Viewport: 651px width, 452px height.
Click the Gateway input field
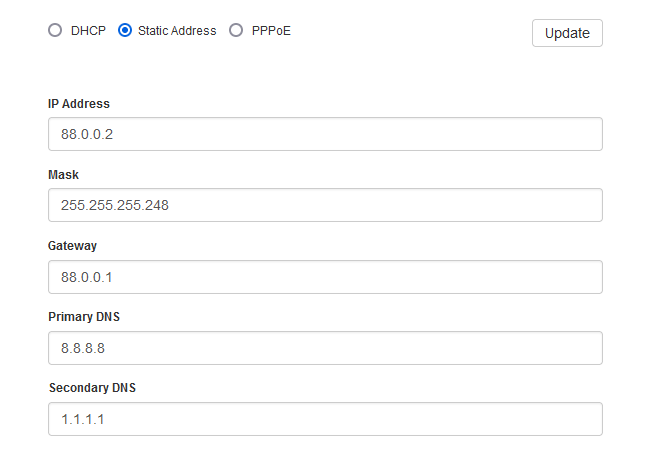click(x=325, y=277)
